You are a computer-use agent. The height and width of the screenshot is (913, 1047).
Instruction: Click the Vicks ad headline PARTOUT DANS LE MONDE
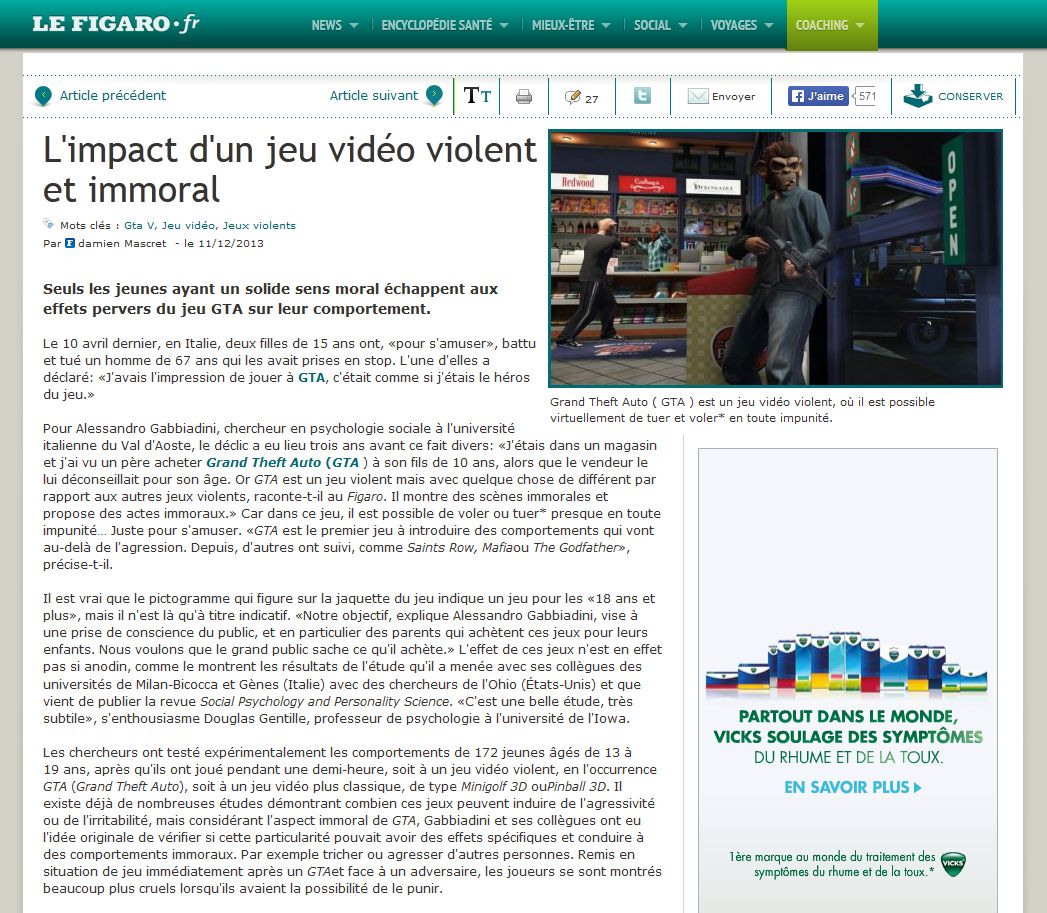(848, 717)
